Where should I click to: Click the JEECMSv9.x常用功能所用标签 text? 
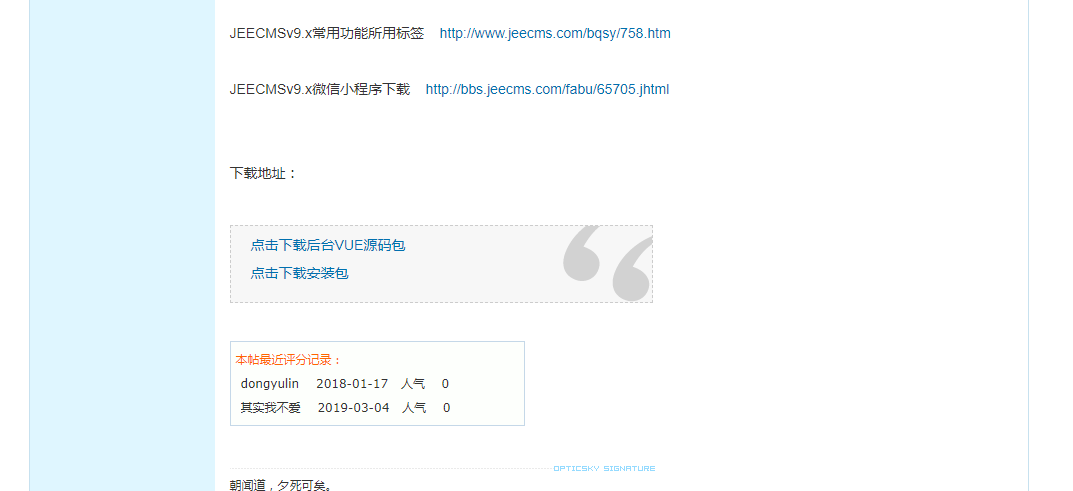tap(327, 34)
